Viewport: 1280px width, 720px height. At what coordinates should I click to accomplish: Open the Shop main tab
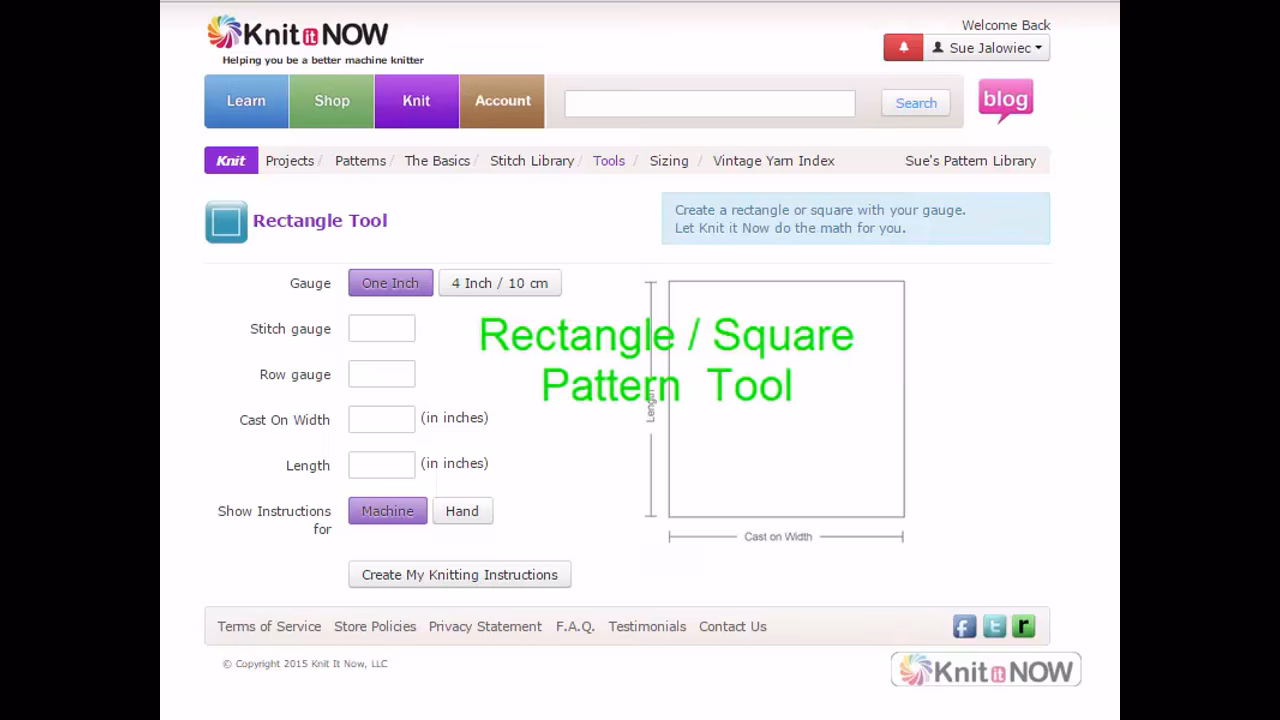pos(332,101)
